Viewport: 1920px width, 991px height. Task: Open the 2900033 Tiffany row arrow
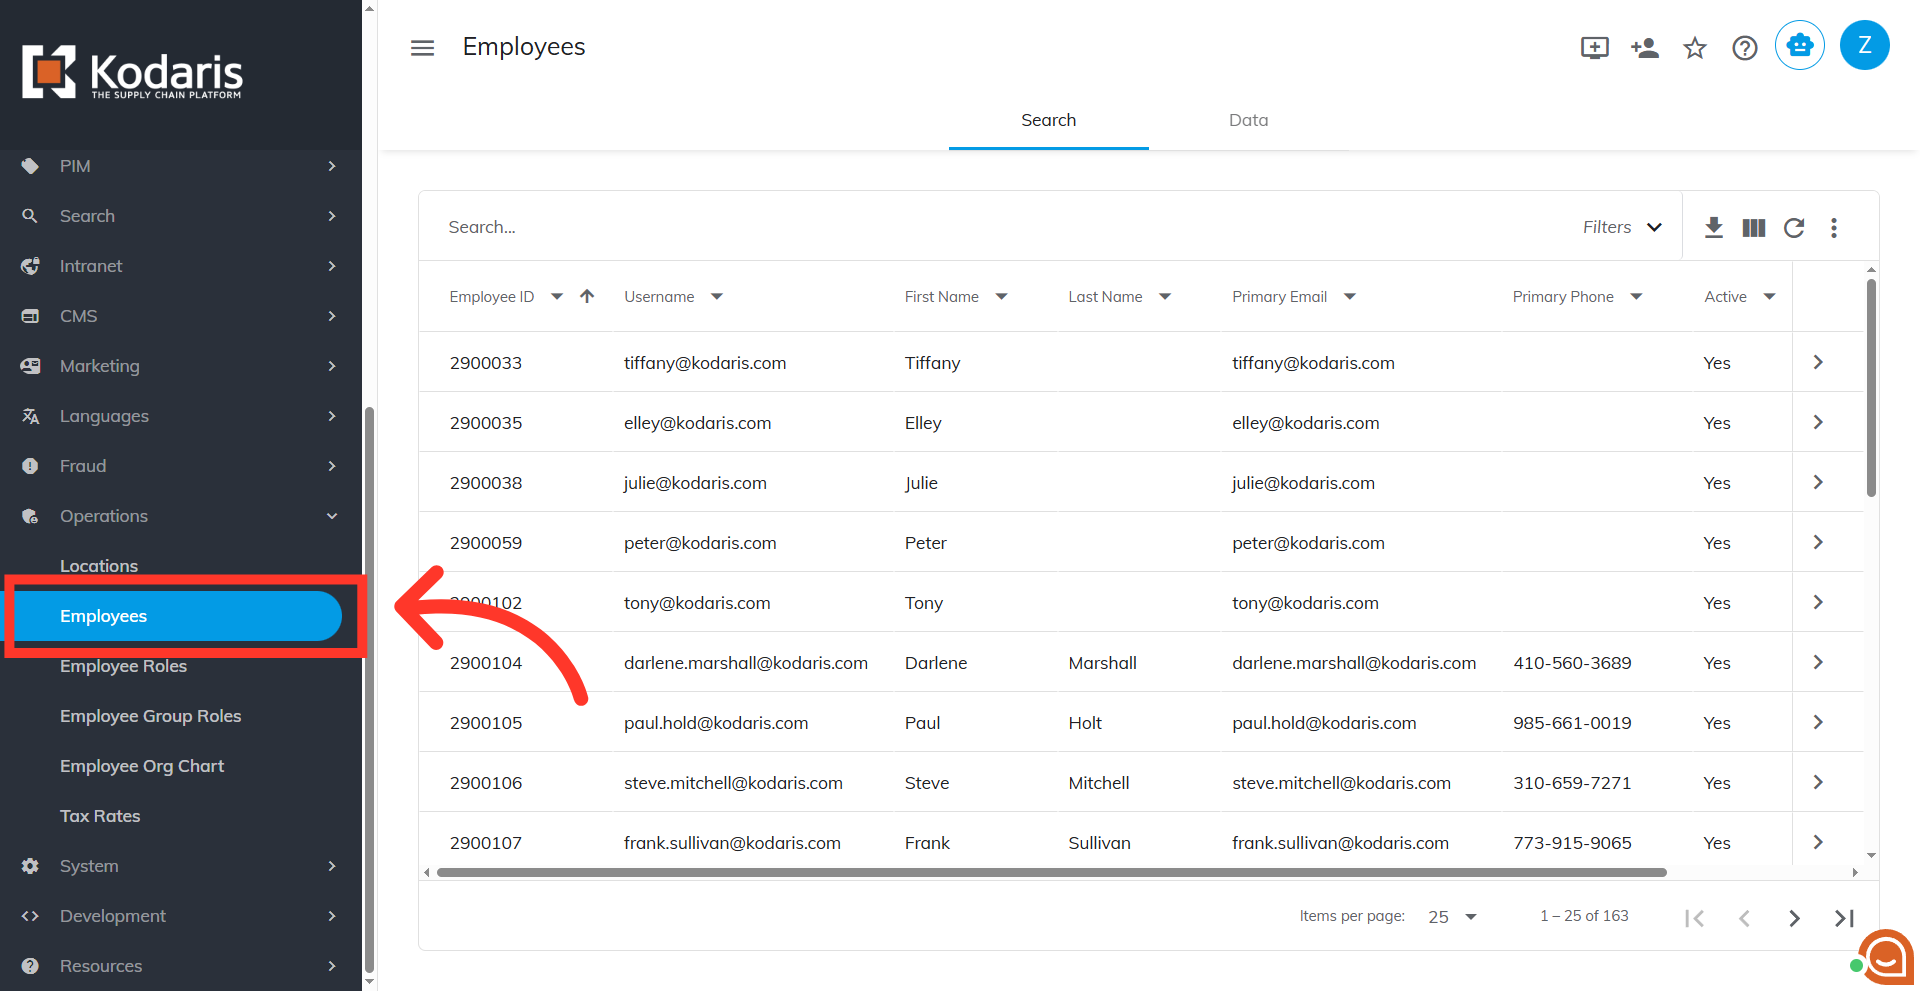(x=1818, y=362)
